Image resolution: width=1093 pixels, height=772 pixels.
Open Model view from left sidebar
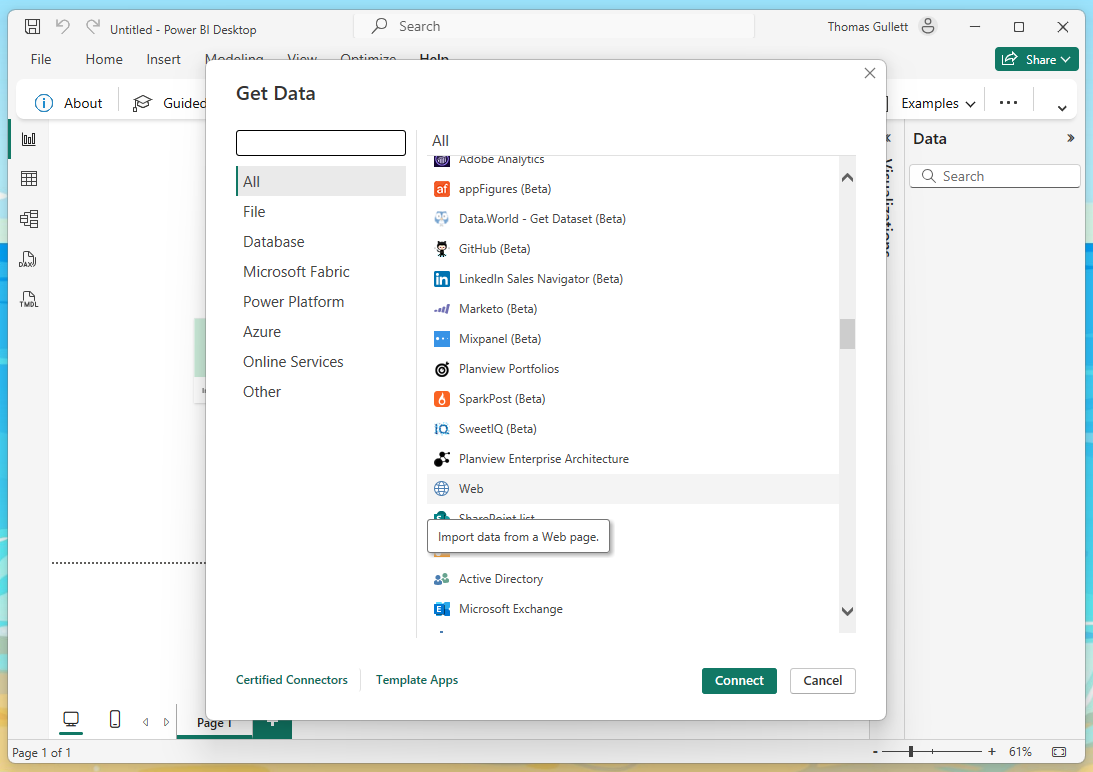(29, 219)
